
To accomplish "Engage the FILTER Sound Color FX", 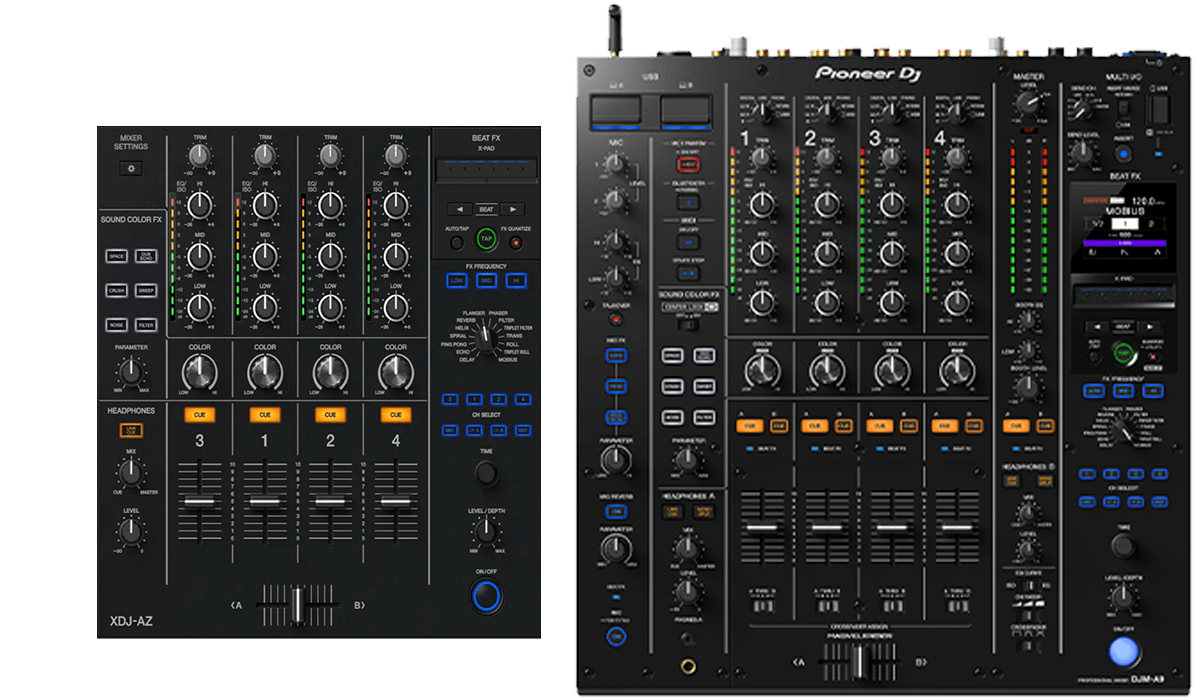I will click(x=146, y=324).
